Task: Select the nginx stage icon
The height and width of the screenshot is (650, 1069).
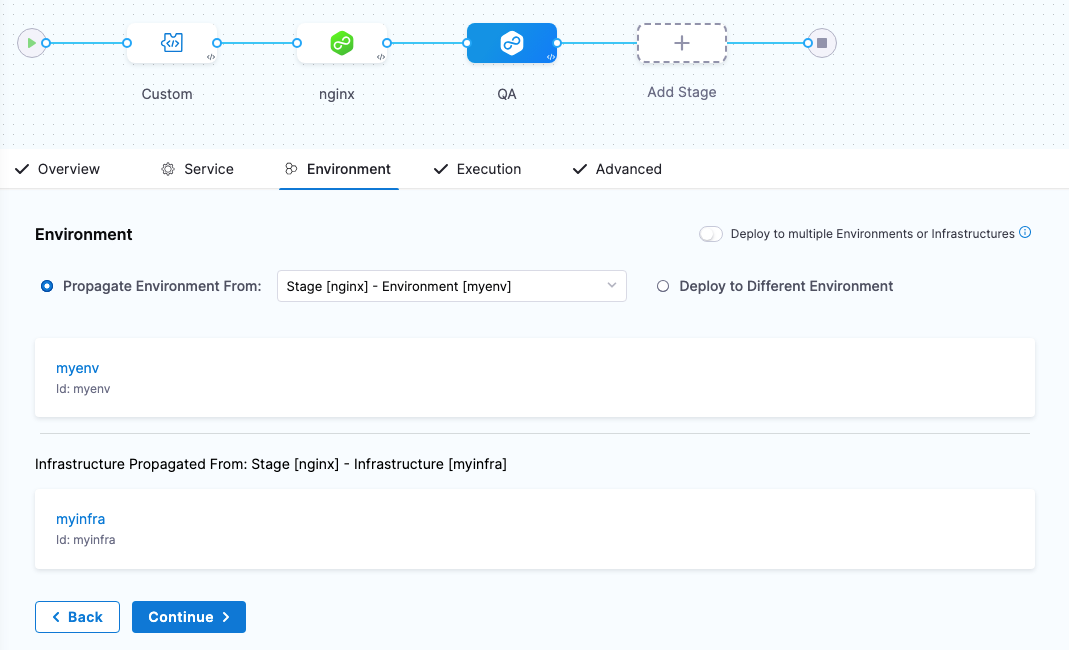Action: point(342,43)
